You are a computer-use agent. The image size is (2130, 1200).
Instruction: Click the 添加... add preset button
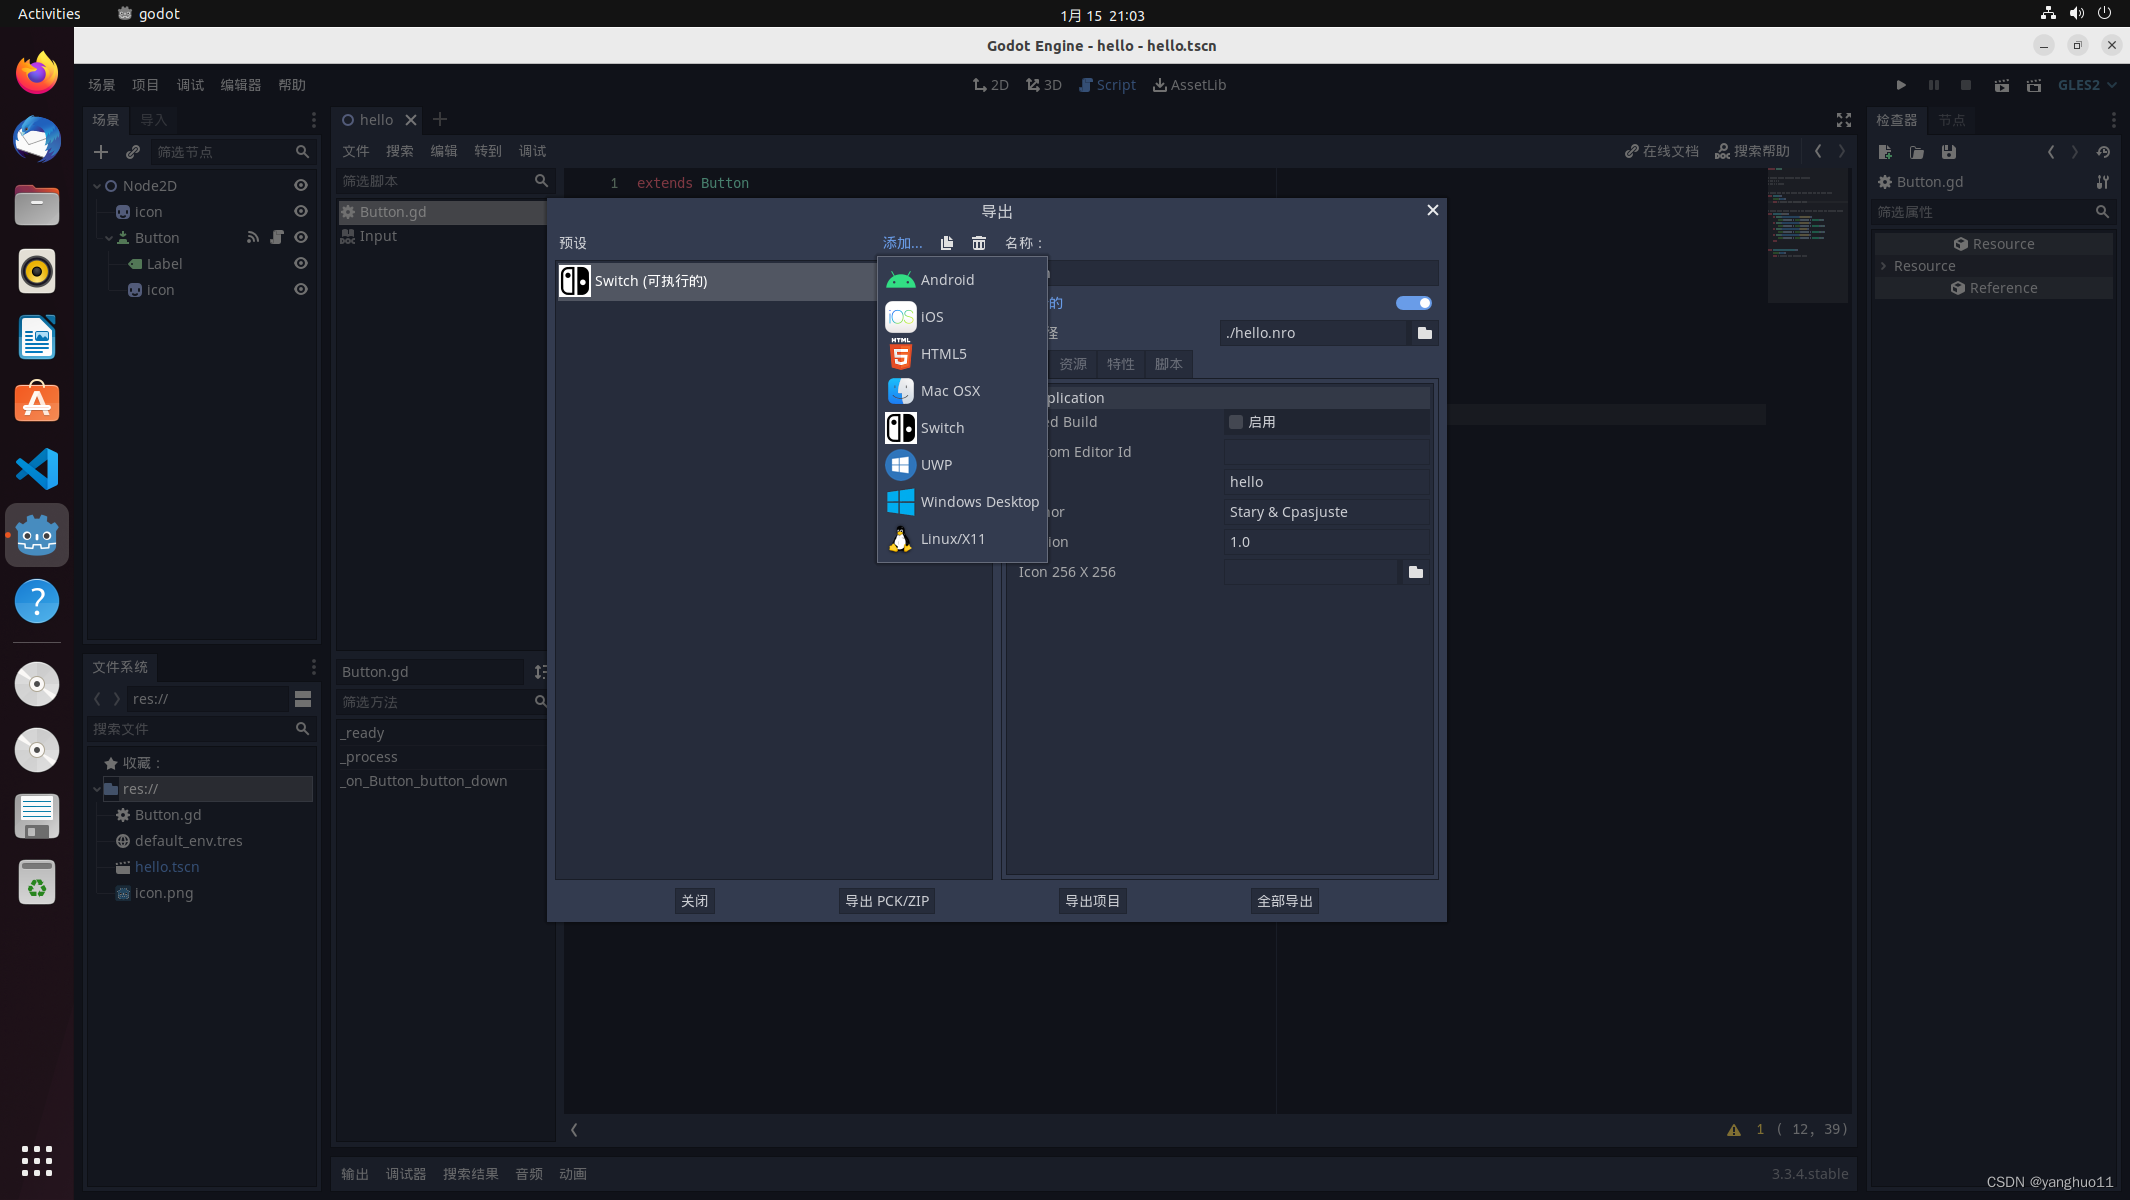902,243
